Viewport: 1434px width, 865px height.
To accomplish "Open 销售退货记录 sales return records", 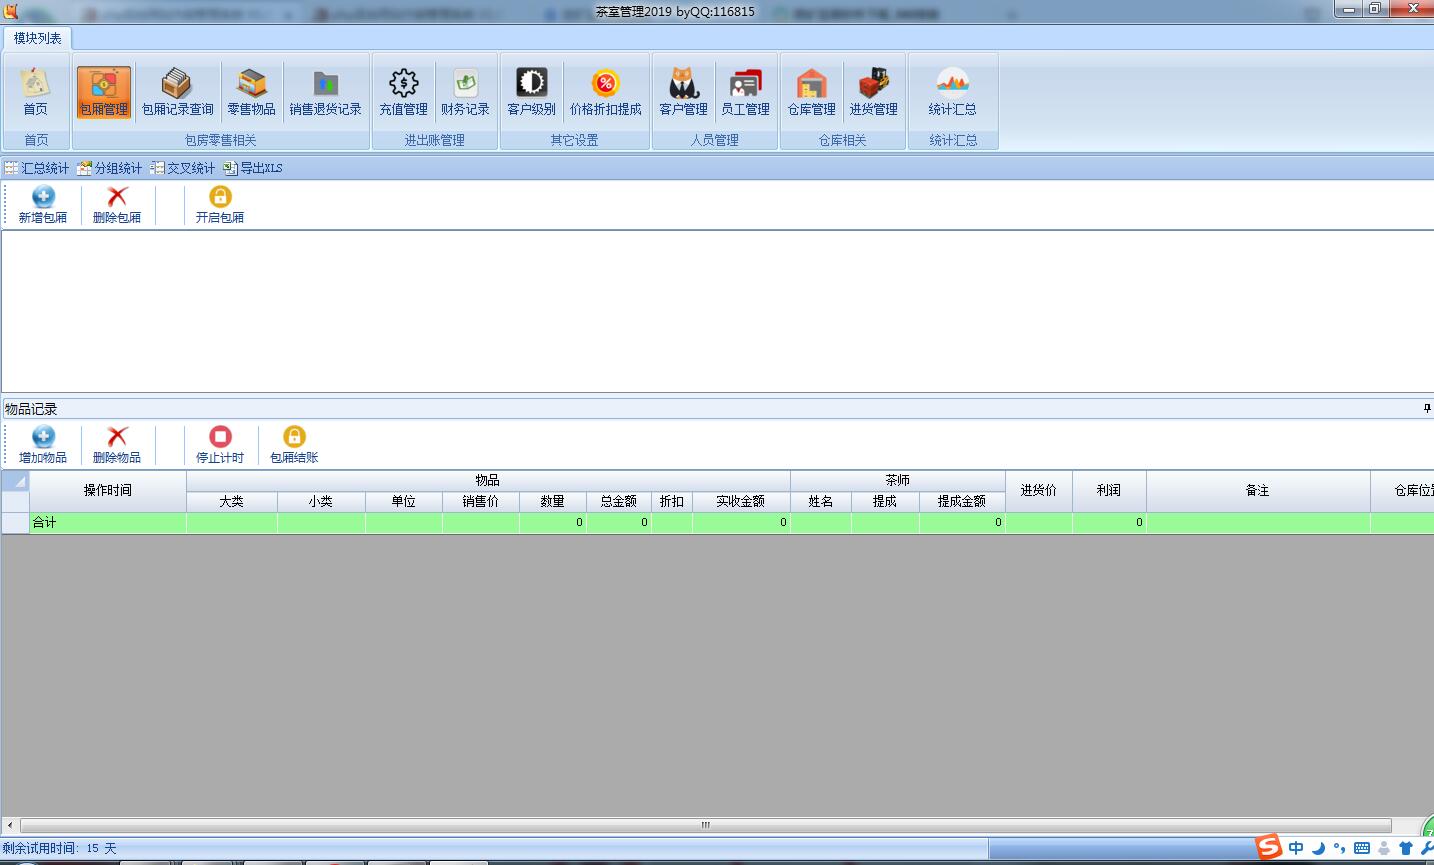I will pos(325,92).
